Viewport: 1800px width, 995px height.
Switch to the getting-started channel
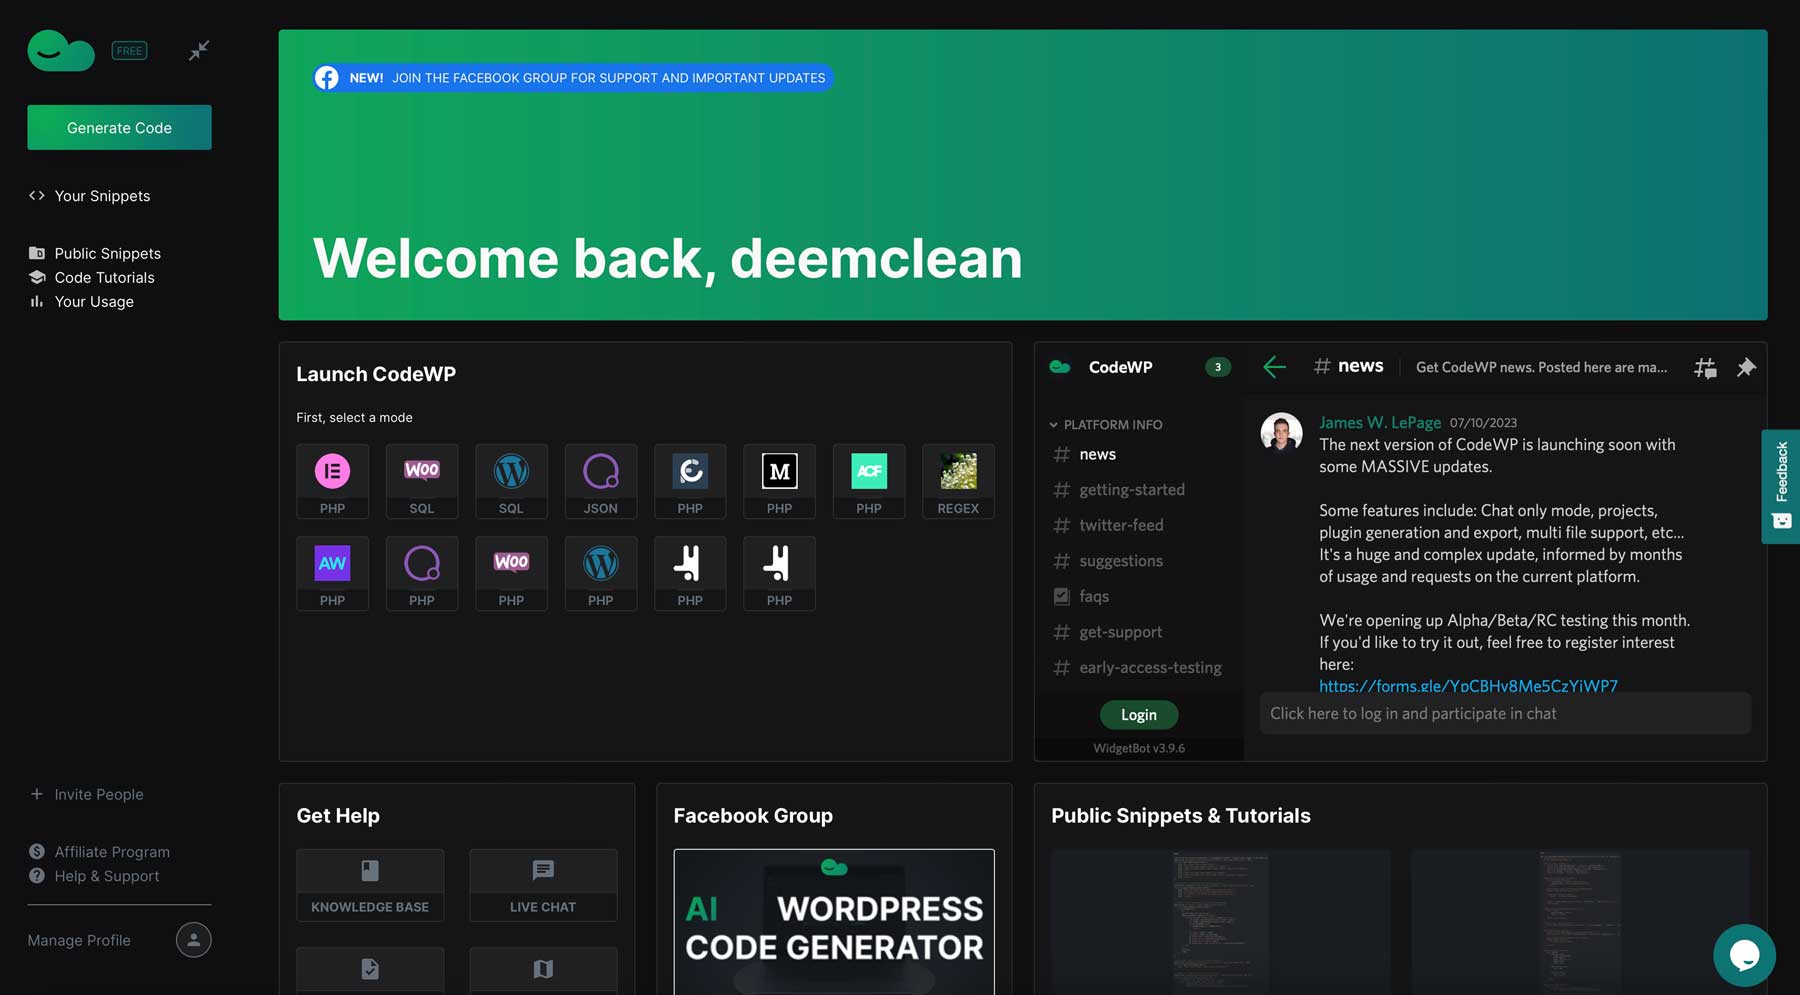point(1131,489)
